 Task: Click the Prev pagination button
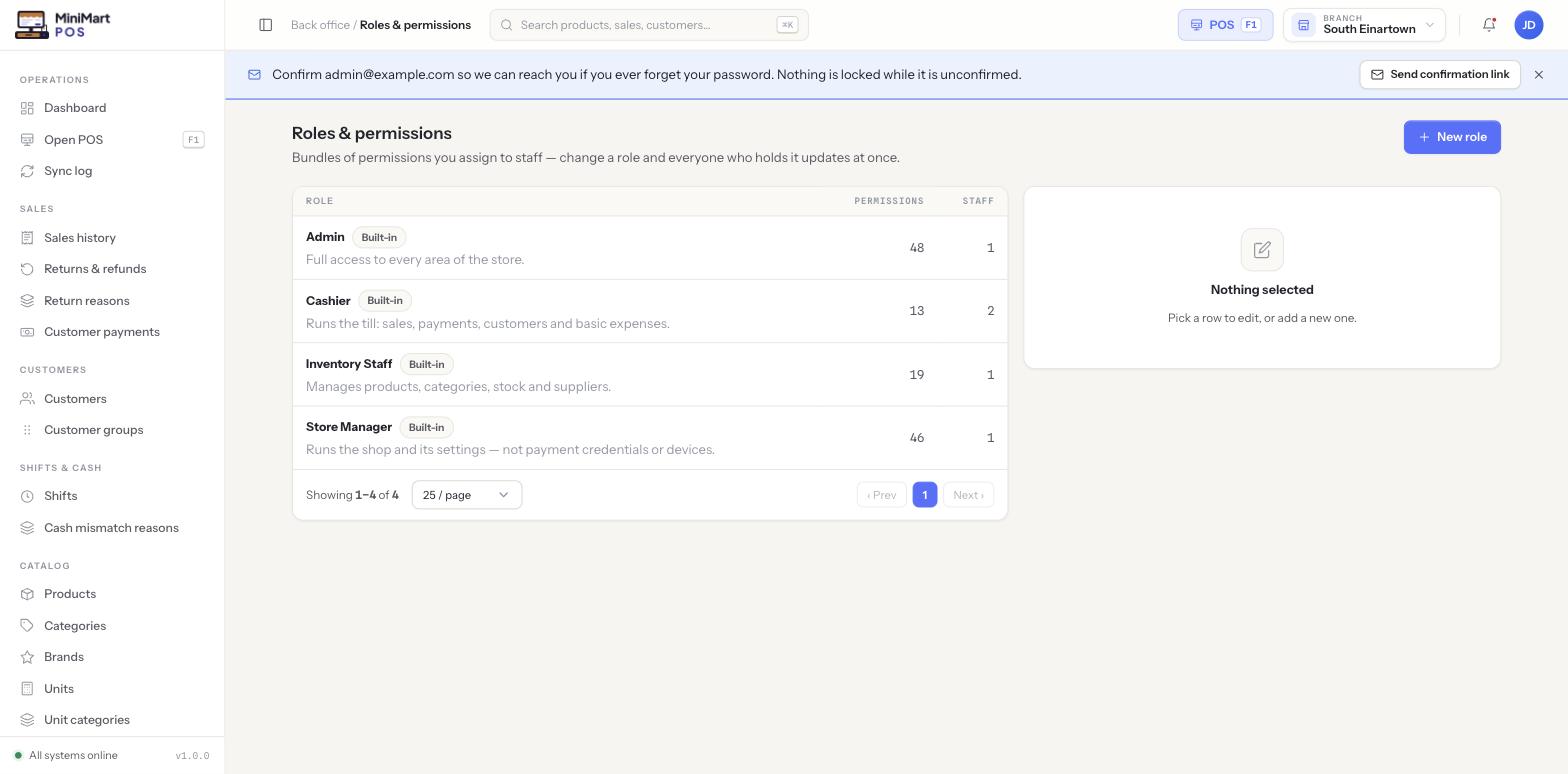pyautogui.click(x=882, y=495)
